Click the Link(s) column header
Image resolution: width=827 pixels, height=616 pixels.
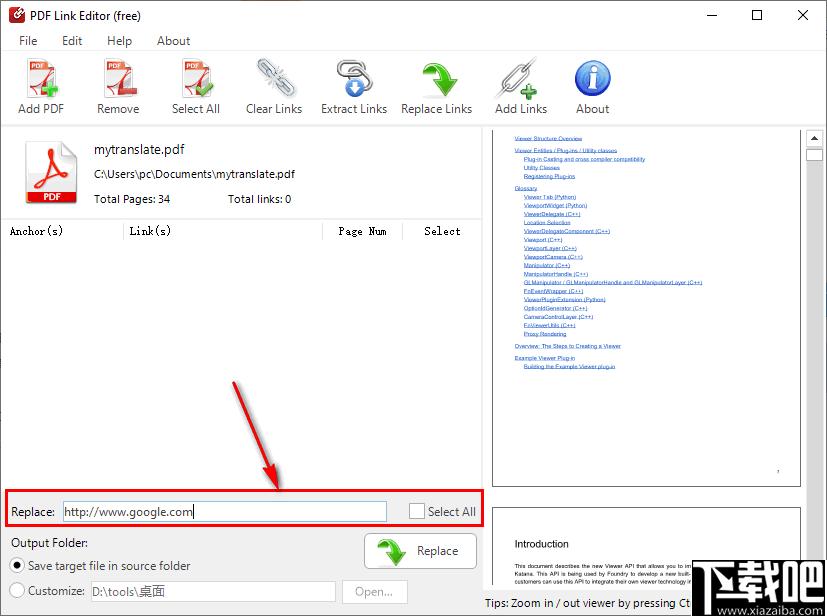150,231
